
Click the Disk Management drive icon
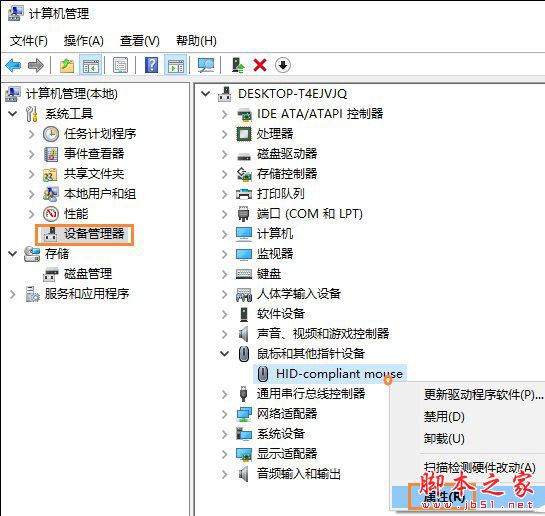51,274
